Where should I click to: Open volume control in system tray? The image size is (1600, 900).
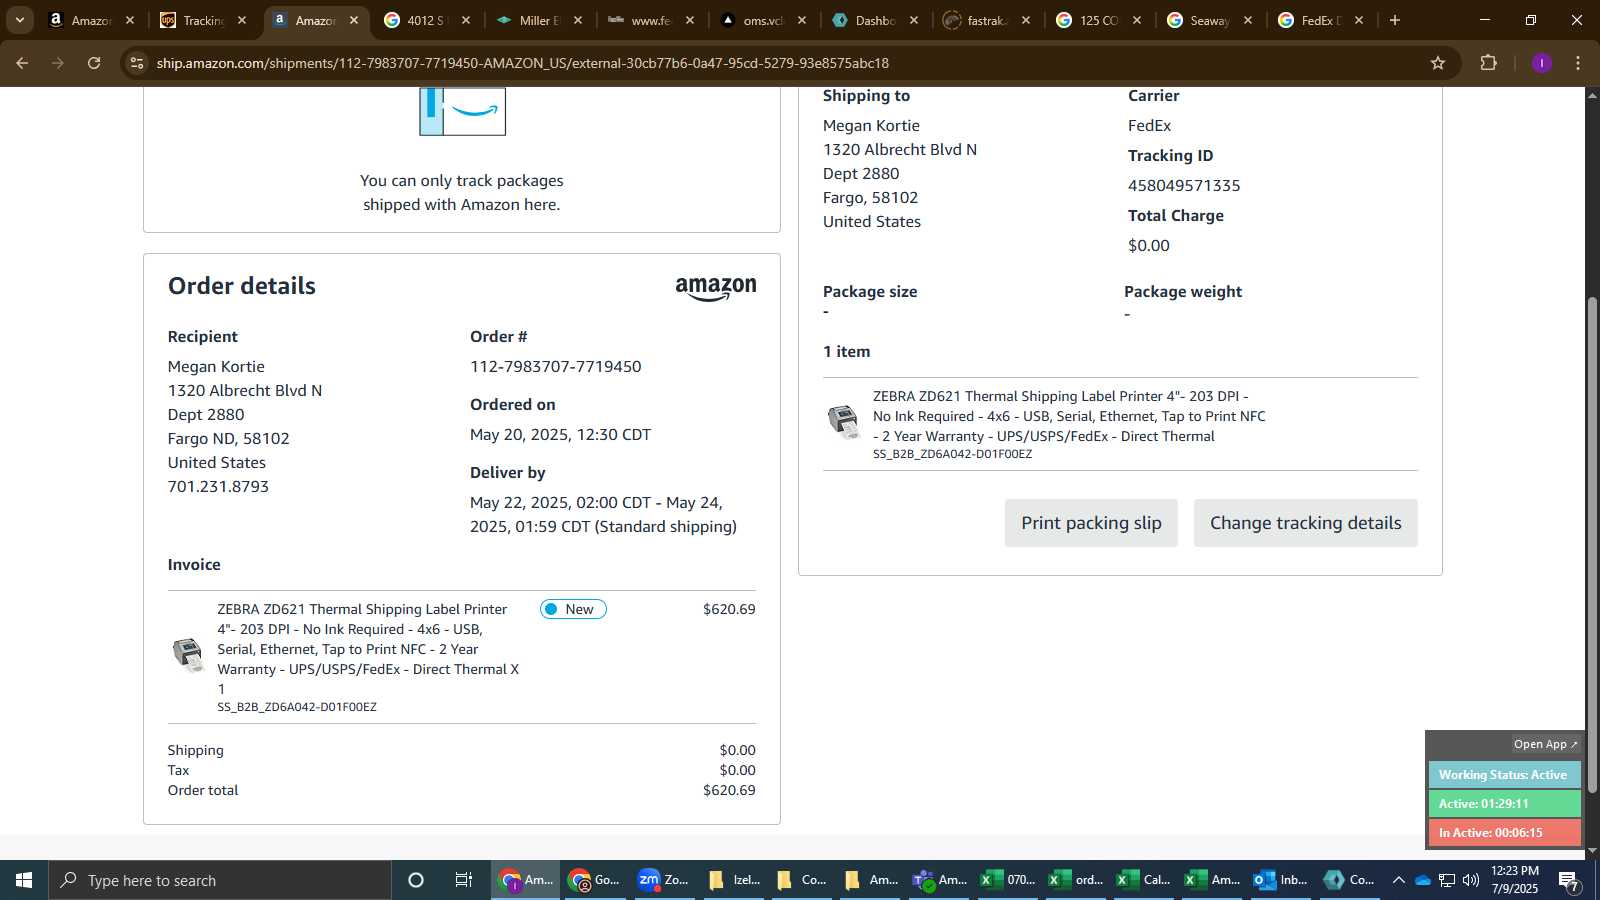[1471, 880]
